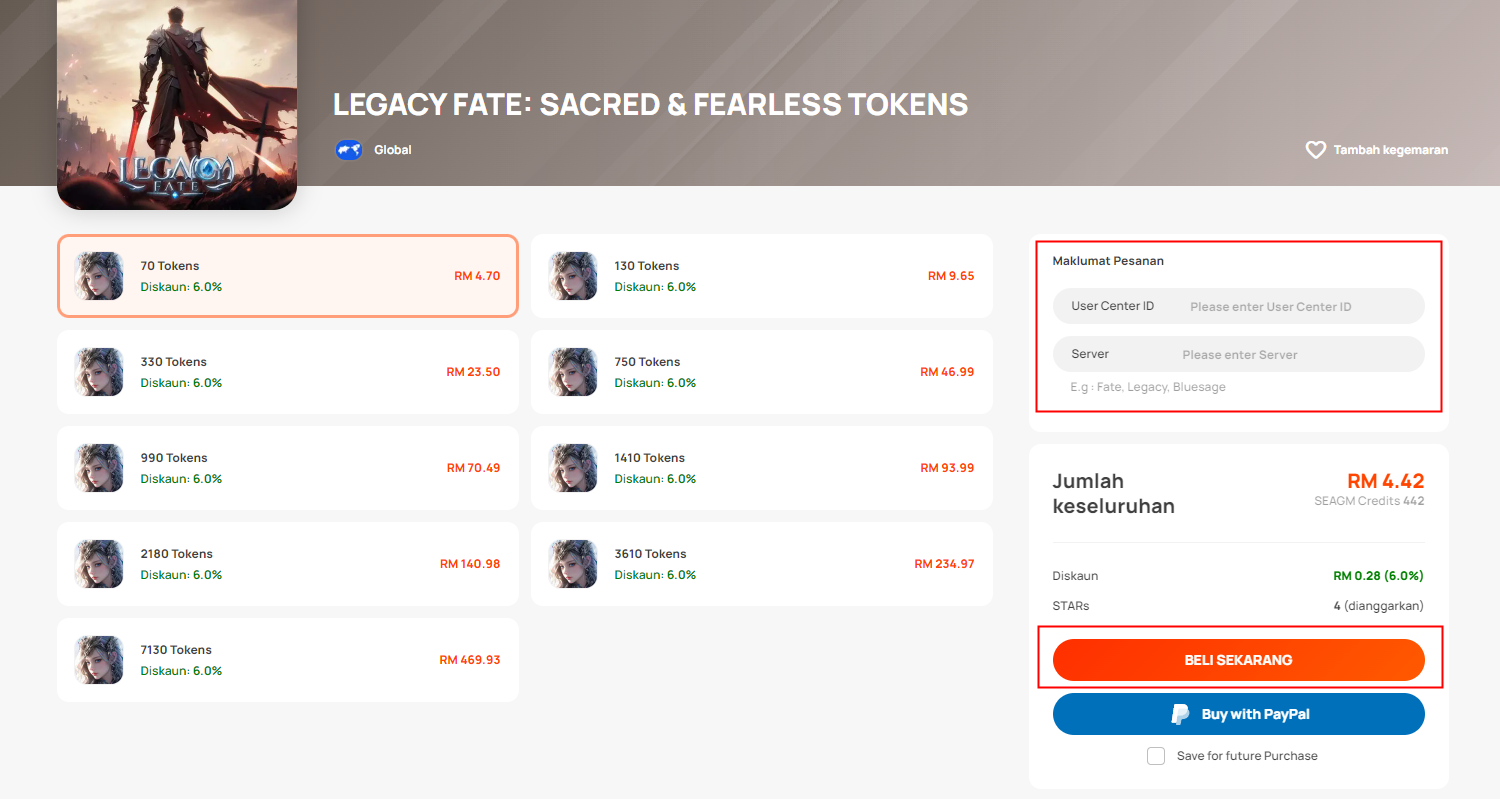Click the 7130 Tokens character icon
Screen dimensions: 1500x799
[x=99, y=660]
